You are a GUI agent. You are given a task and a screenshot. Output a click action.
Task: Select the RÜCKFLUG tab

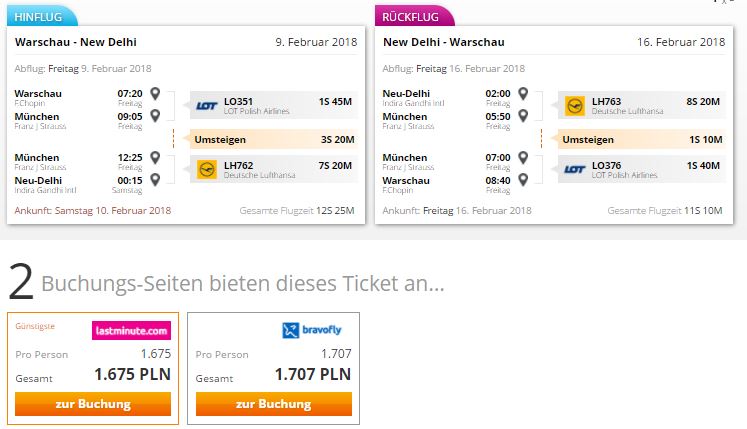click(414, 17)
